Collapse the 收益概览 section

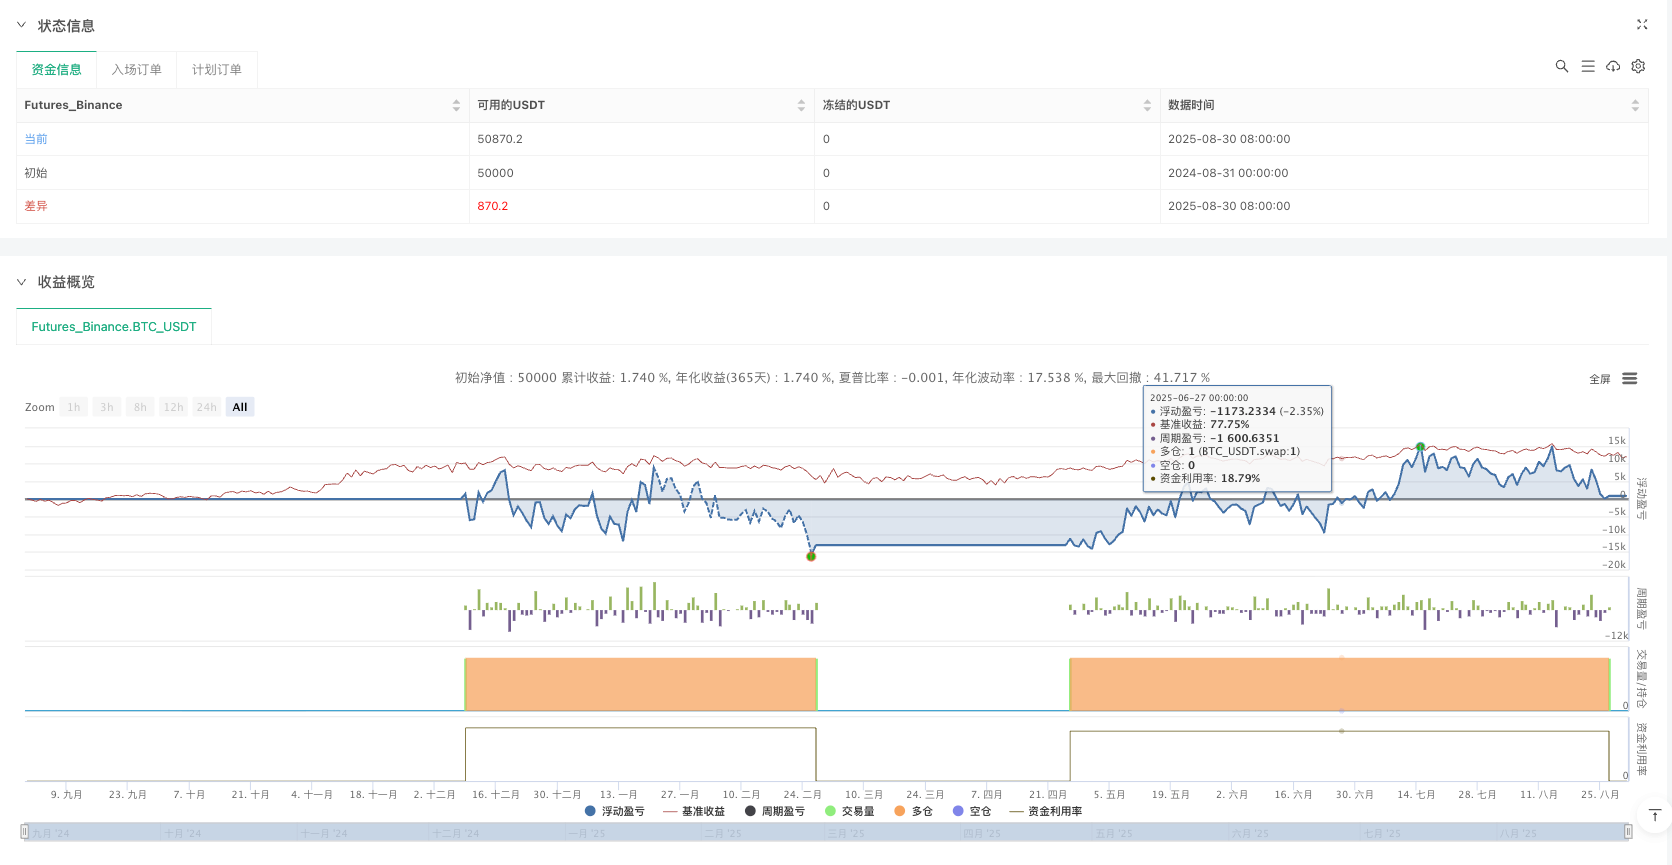tap(22, 282)
